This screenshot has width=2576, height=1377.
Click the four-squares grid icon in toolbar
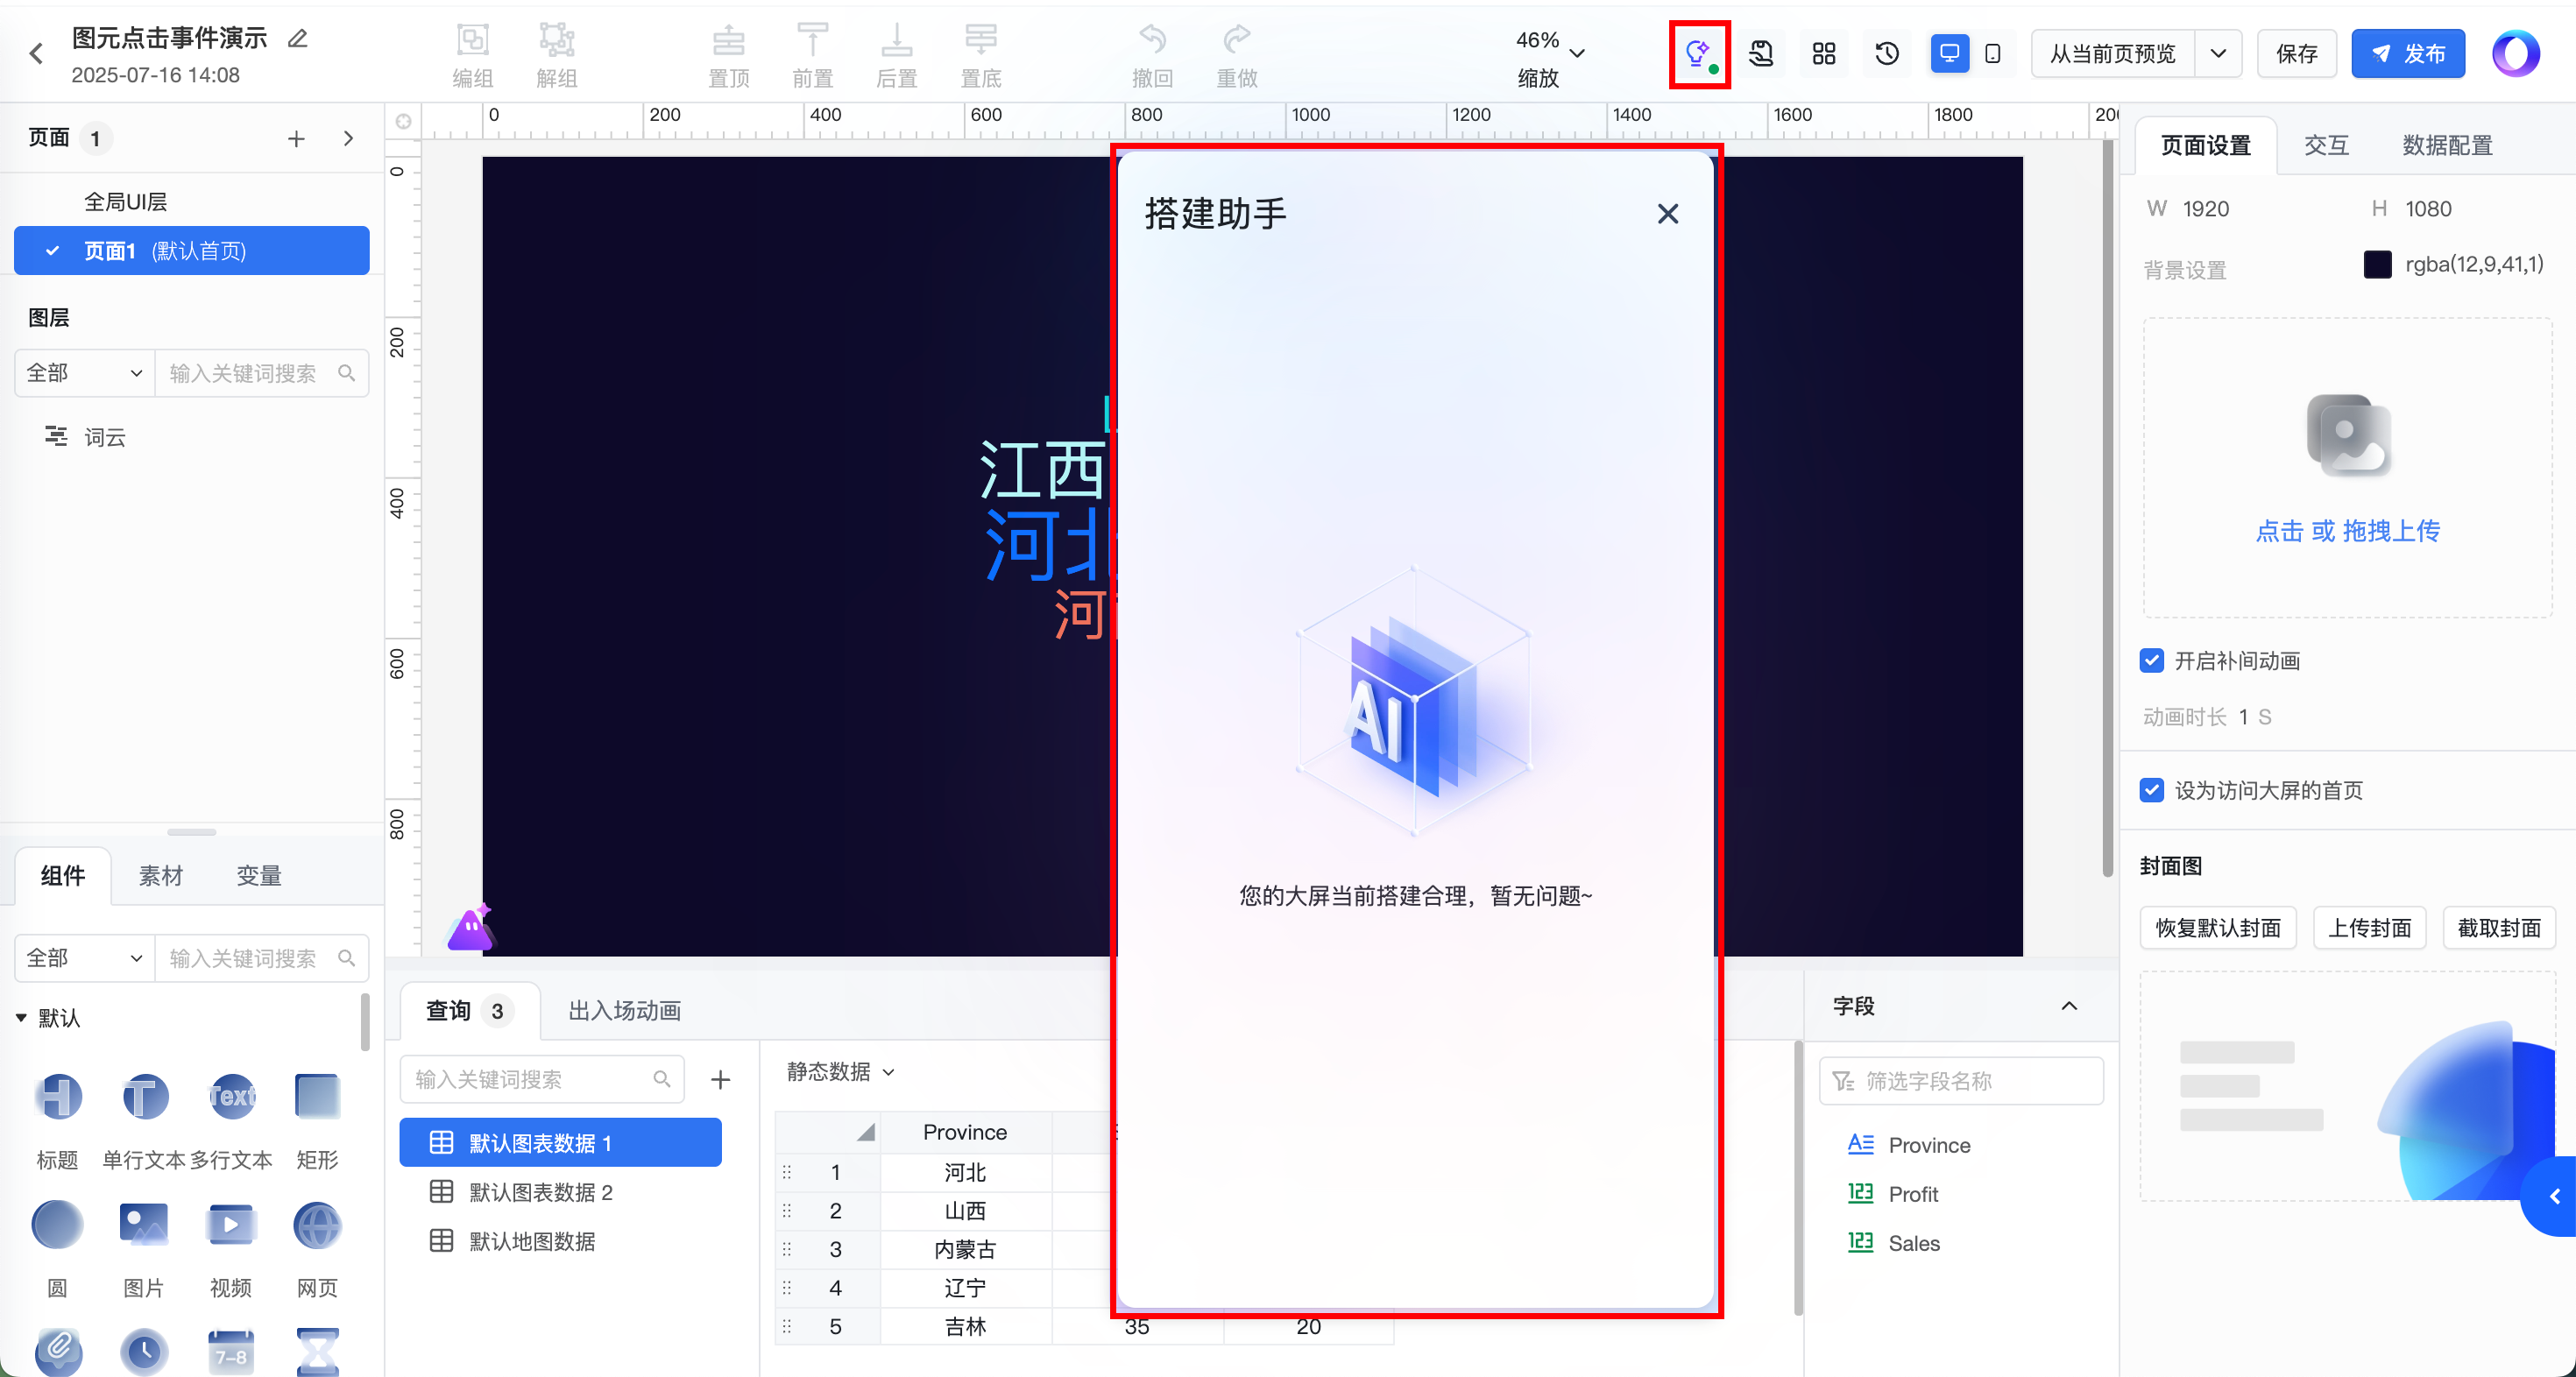click(x=1824, y=54)
